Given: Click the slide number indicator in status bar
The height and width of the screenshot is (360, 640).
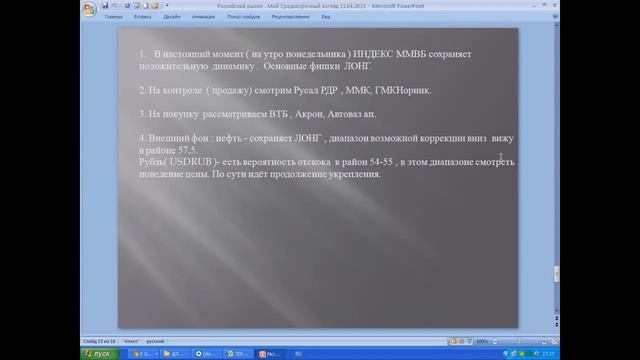Looking at the screenshot, I should (99, 341).
